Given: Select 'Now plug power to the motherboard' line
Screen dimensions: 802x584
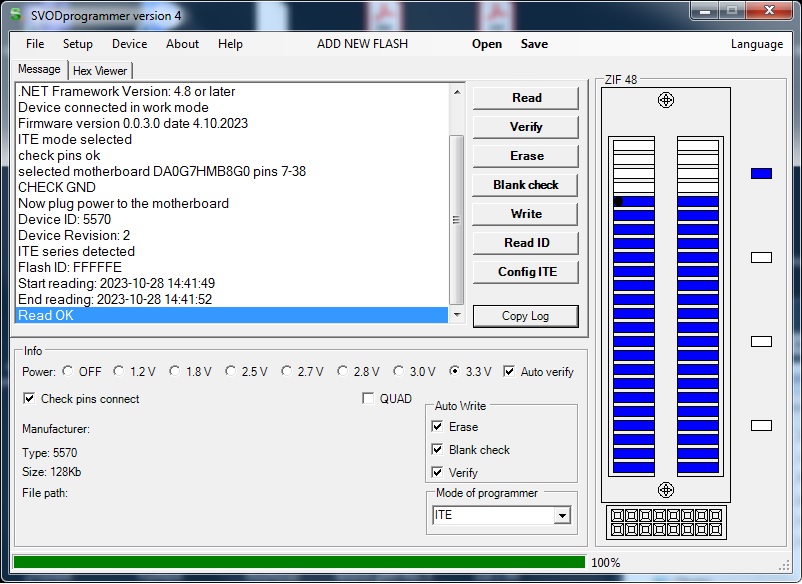Looking at the screenshot, I should tap(232, 204).
